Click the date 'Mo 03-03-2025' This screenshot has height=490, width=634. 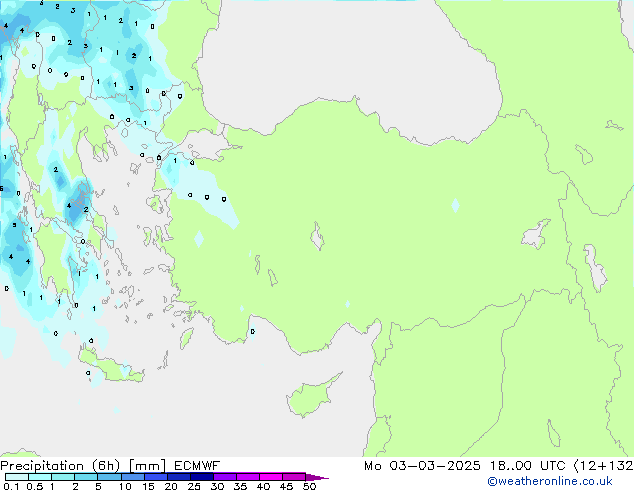point(422,466)
